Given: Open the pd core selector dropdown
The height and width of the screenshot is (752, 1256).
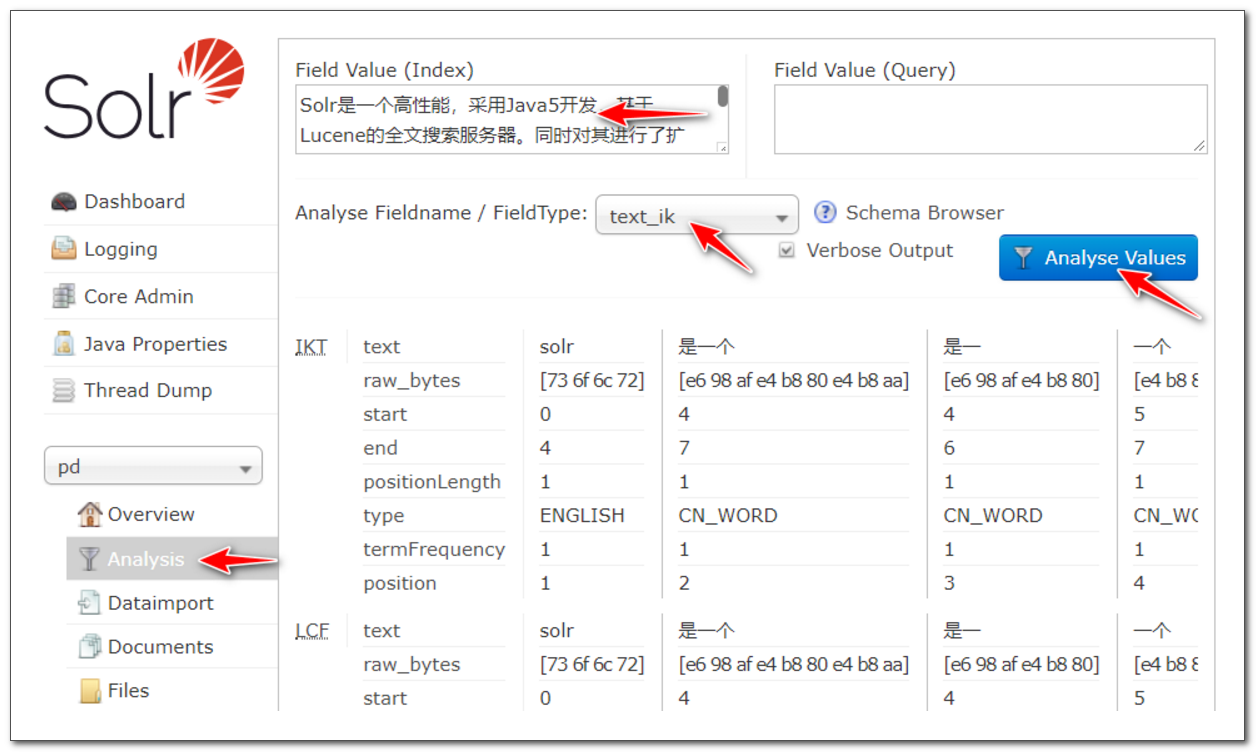Looking at the screenshot, I should coord(153,467).
